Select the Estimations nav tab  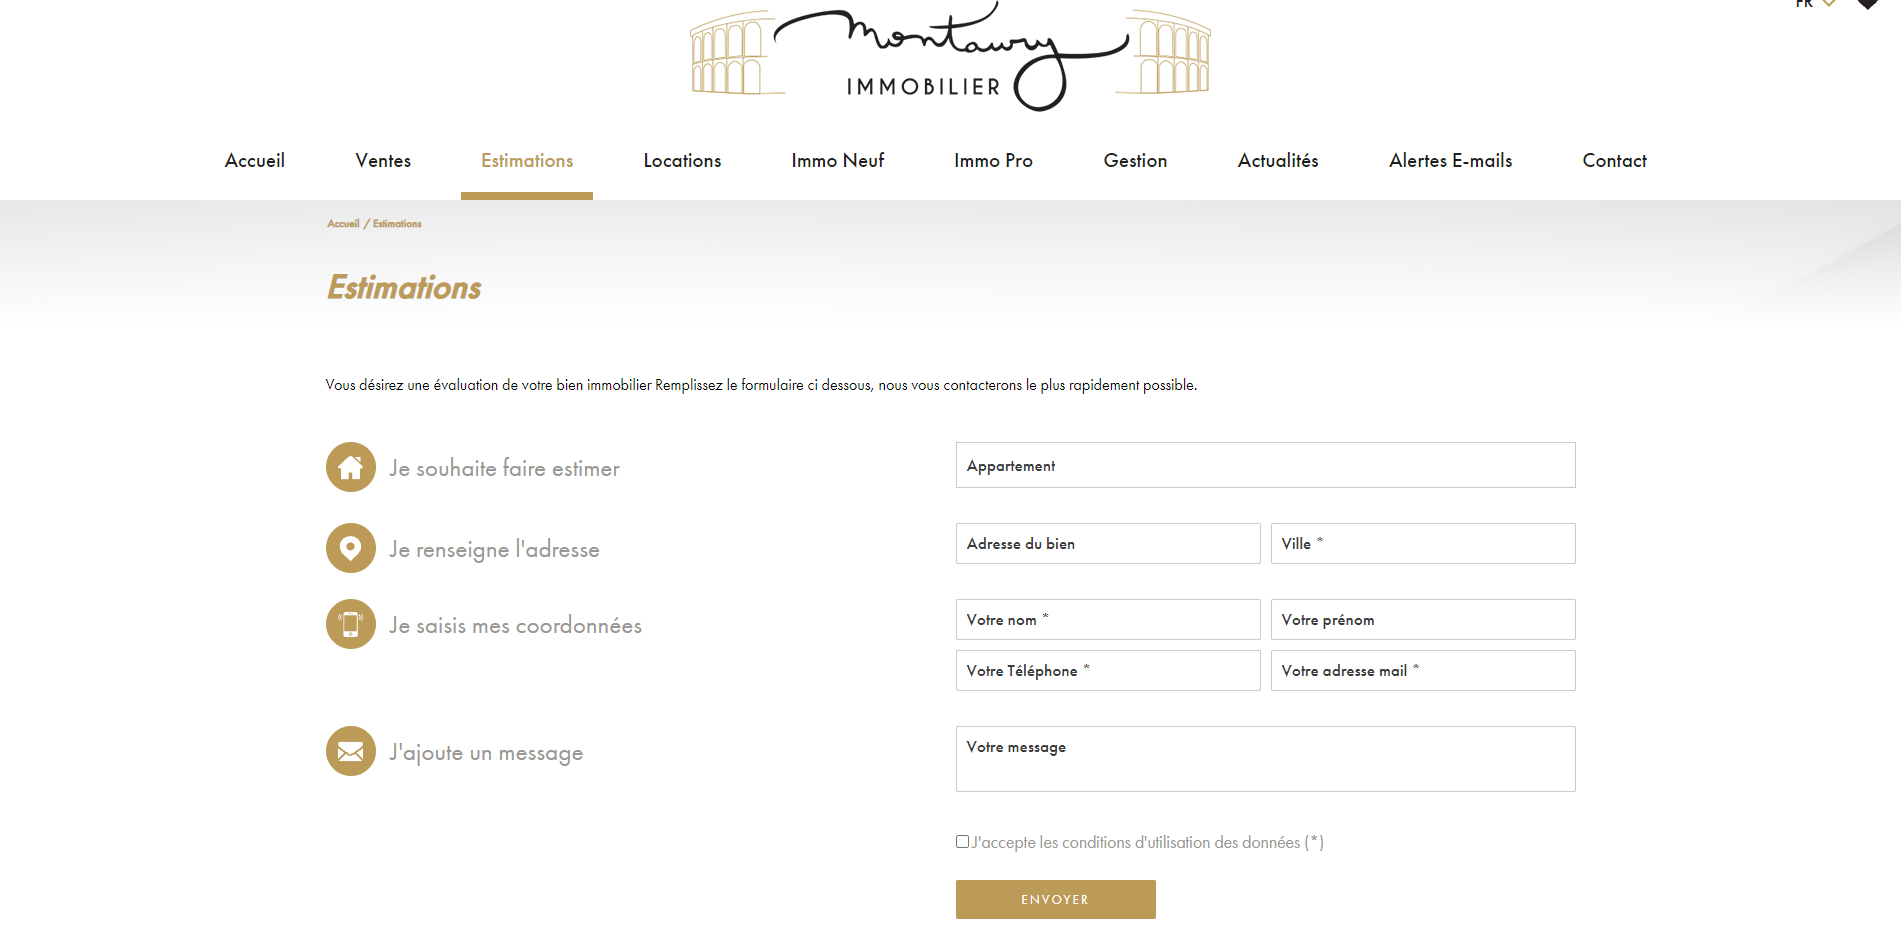(527, 161)
